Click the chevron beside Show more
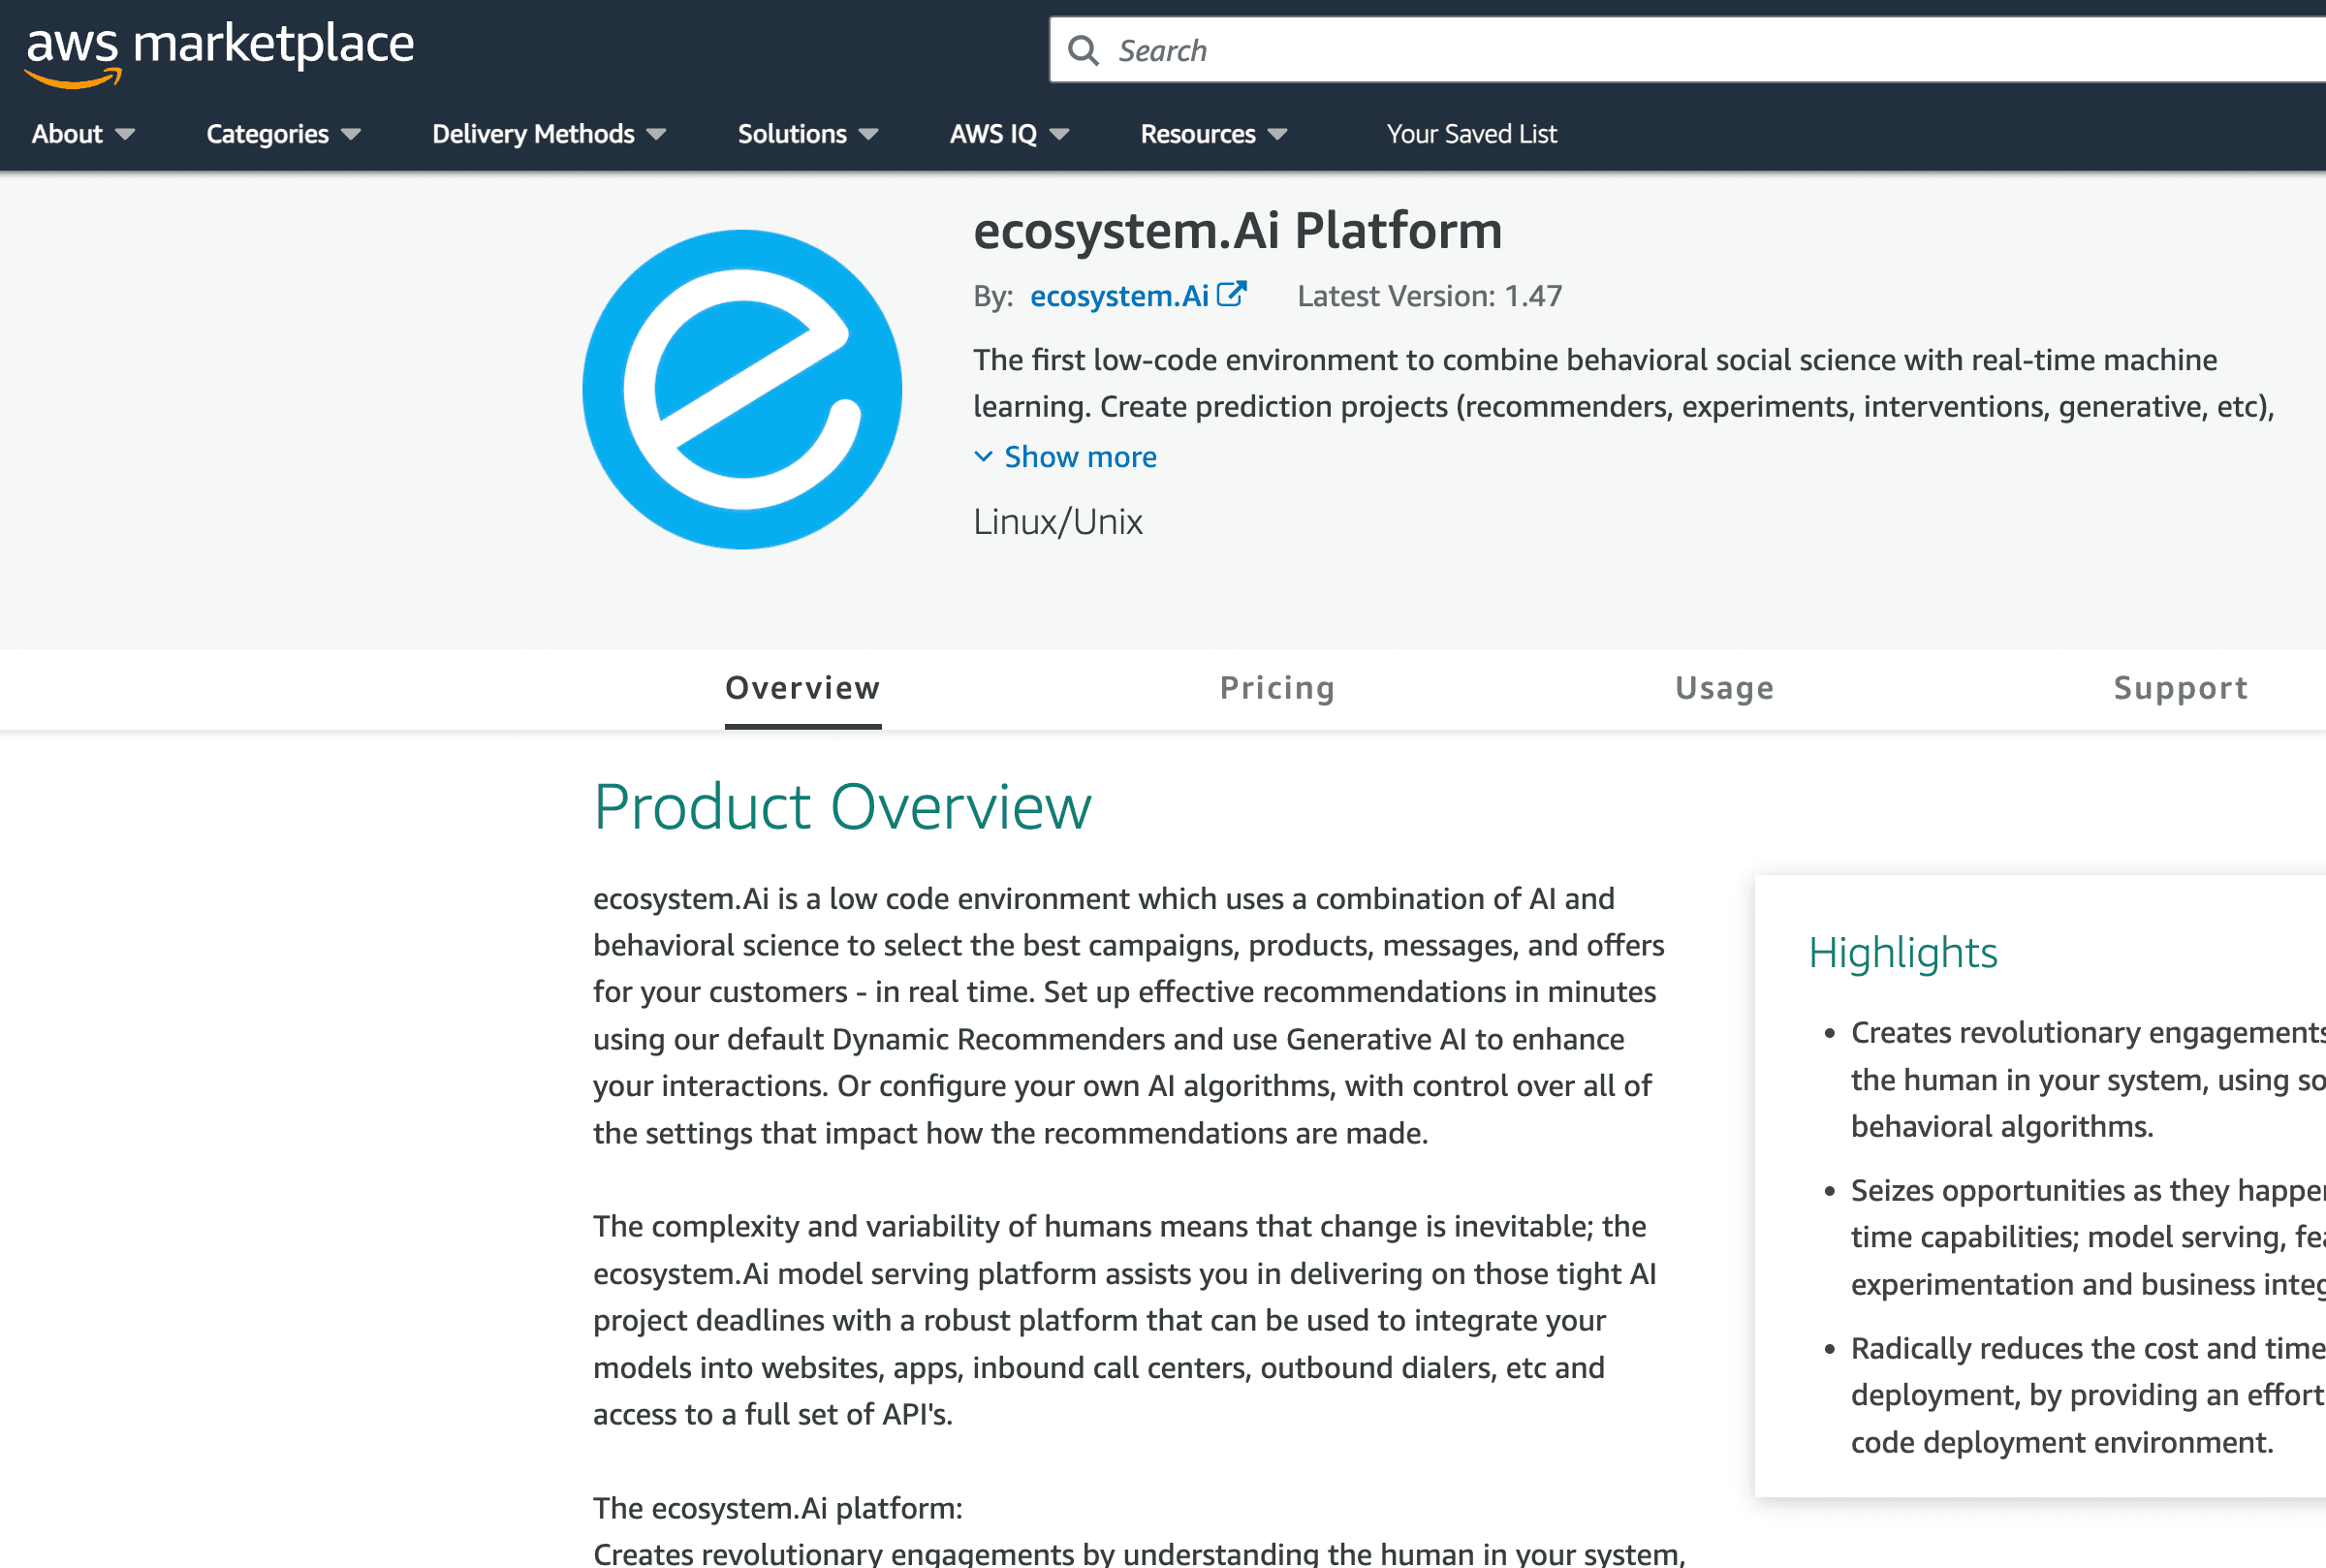This screenshot has height=1568, width=2326. coord(983,457)
